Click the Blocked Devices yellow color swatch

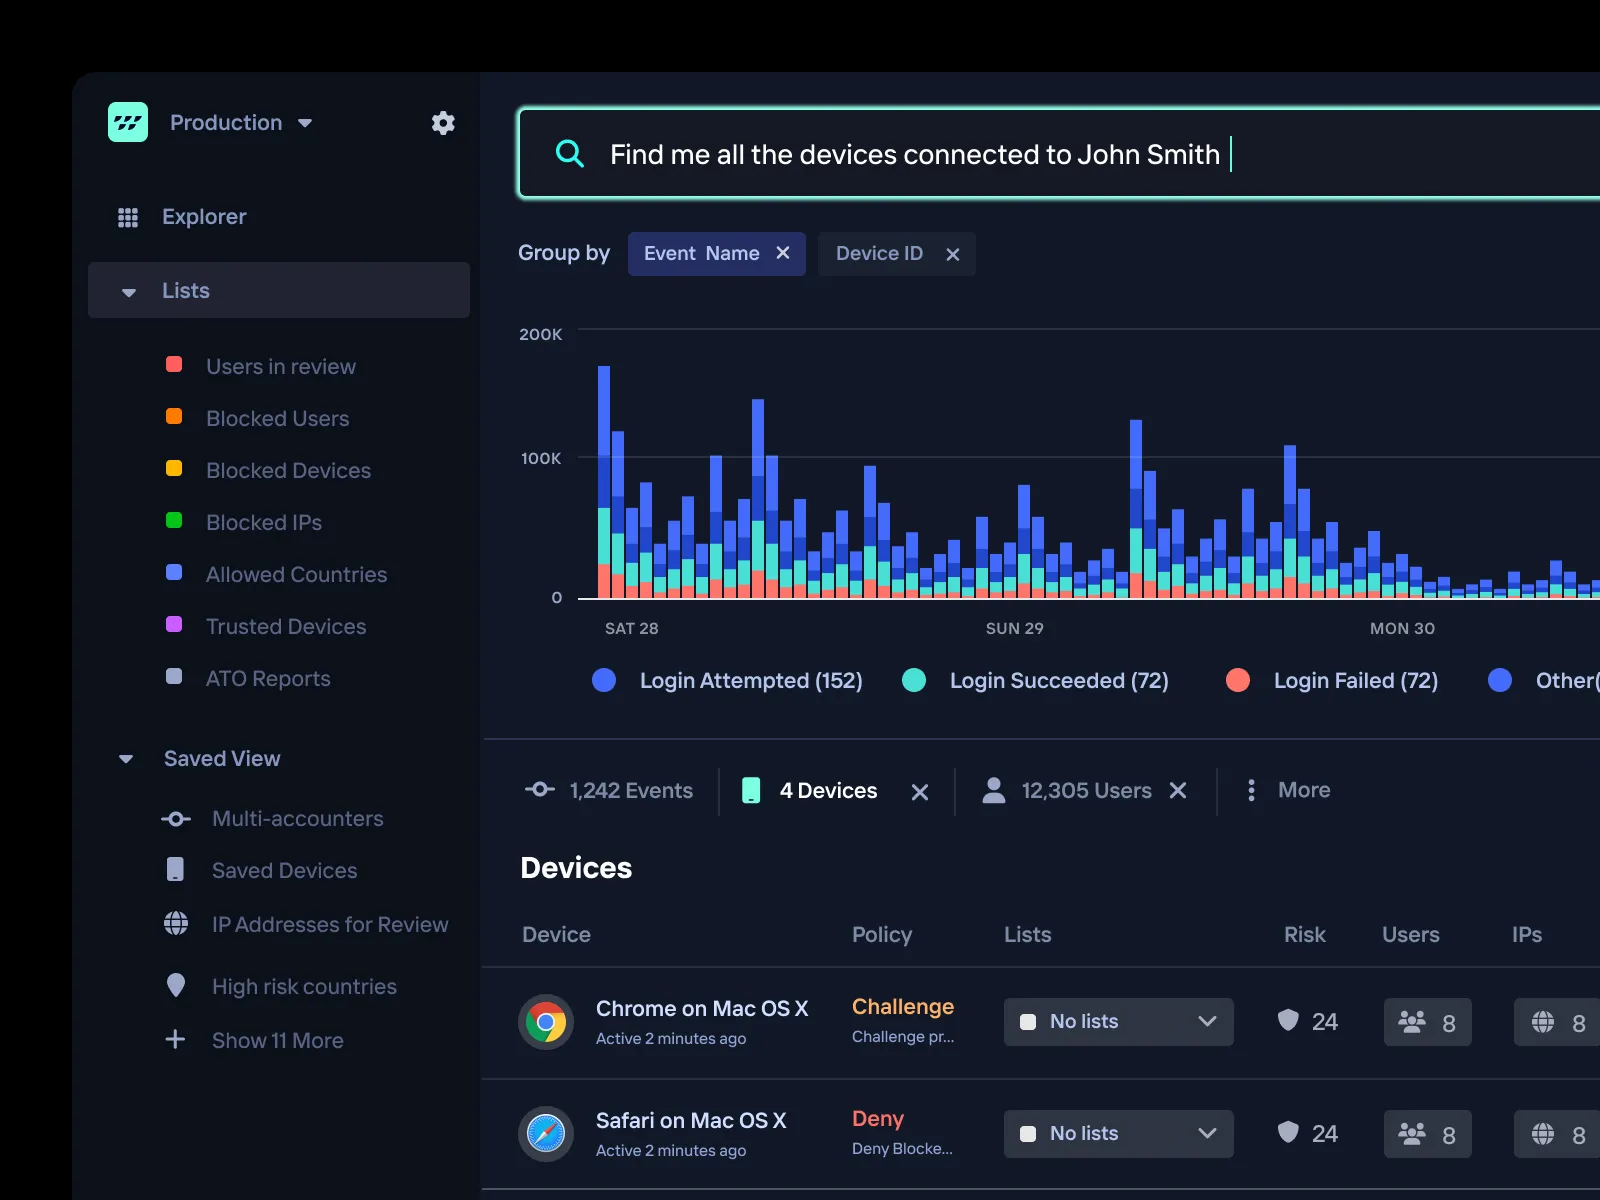click(x=174, y=469)
